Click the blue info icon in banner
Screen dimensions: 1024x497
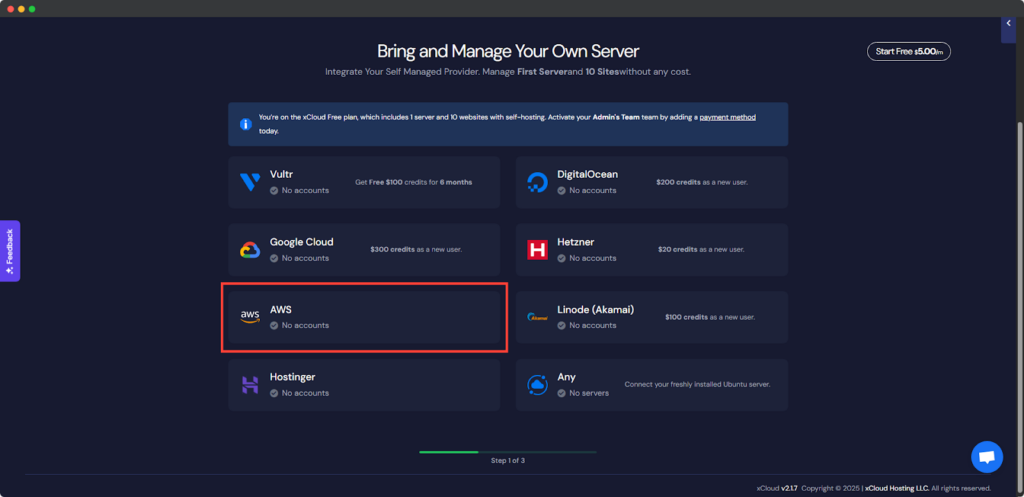[245, 125]
